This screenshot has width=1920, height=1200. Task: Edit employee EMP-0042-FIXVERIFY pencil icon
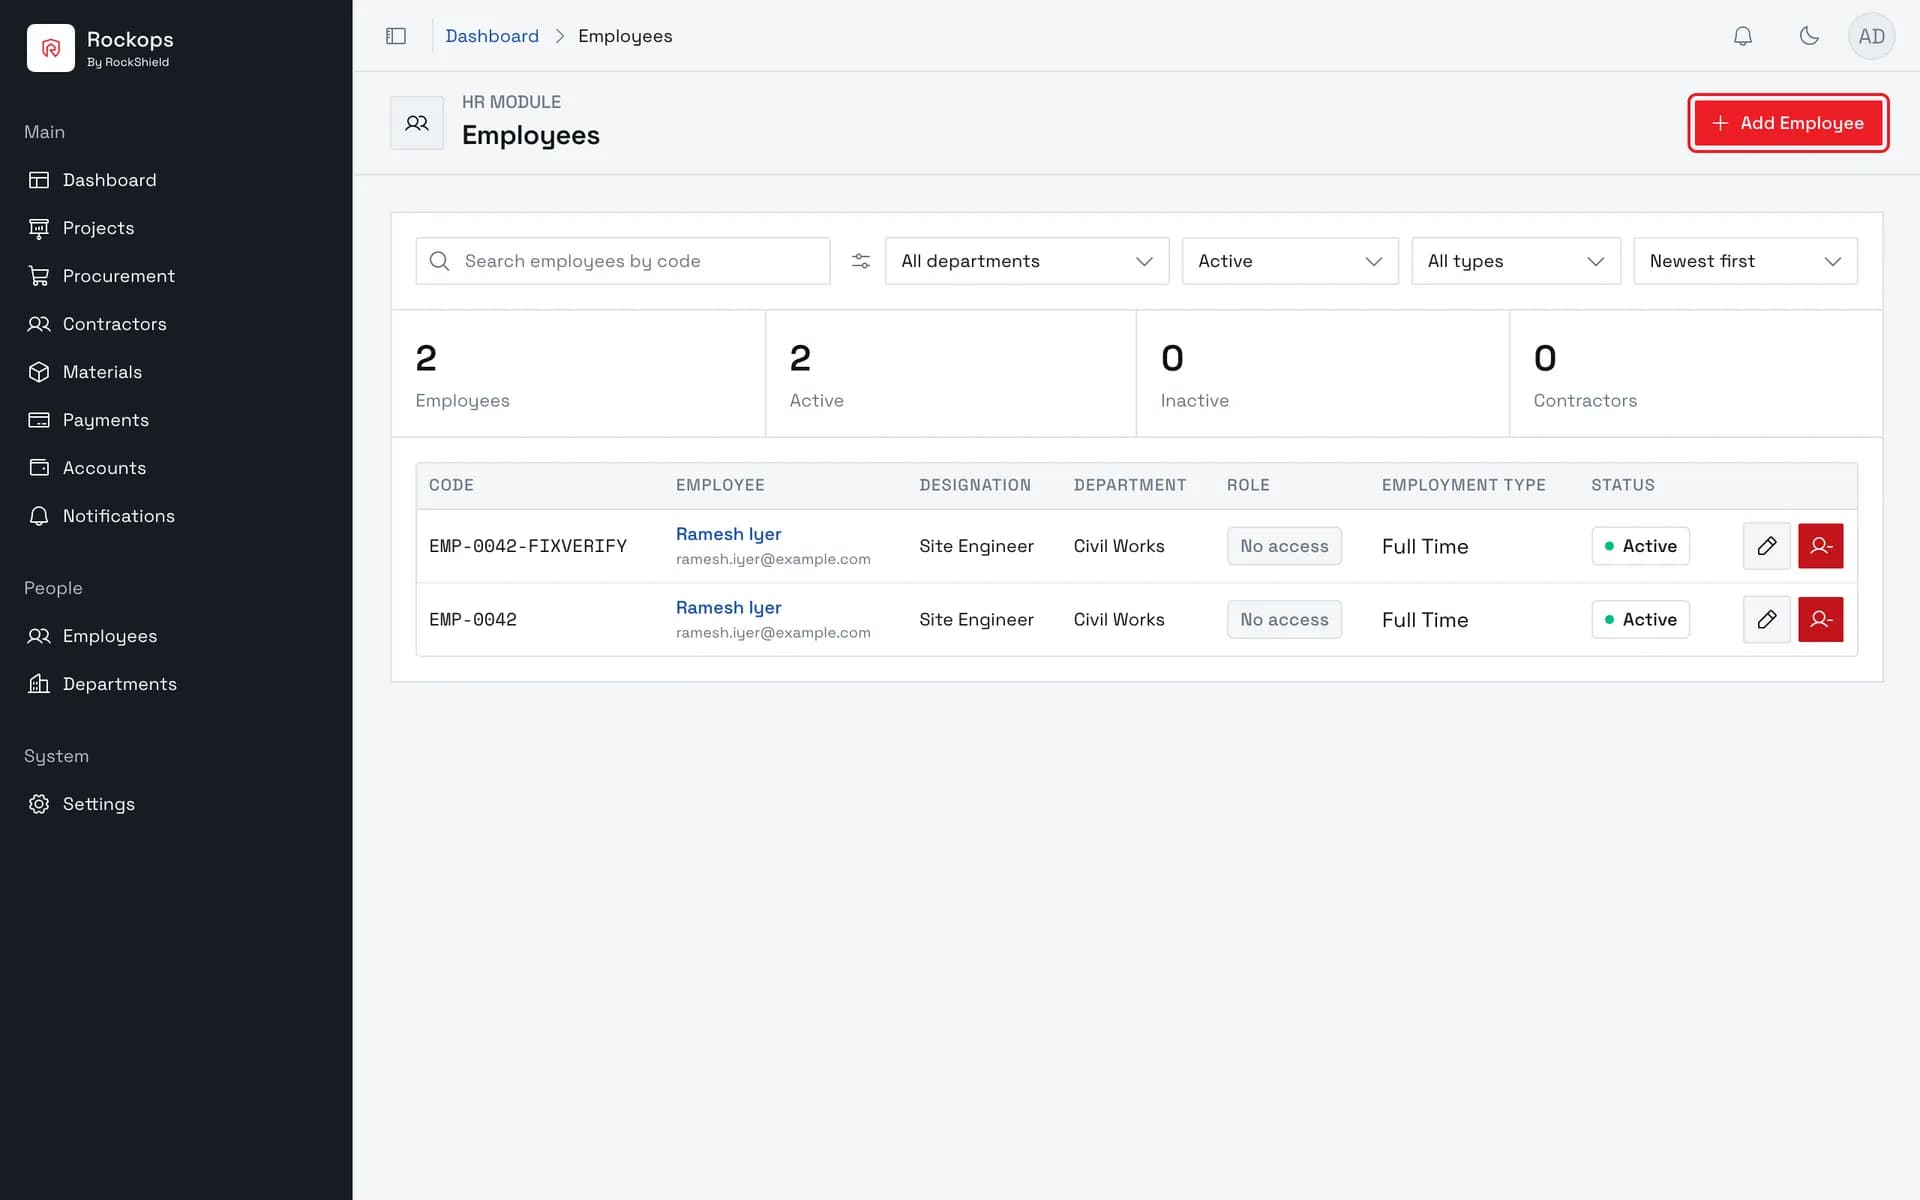pos(1767,546)
